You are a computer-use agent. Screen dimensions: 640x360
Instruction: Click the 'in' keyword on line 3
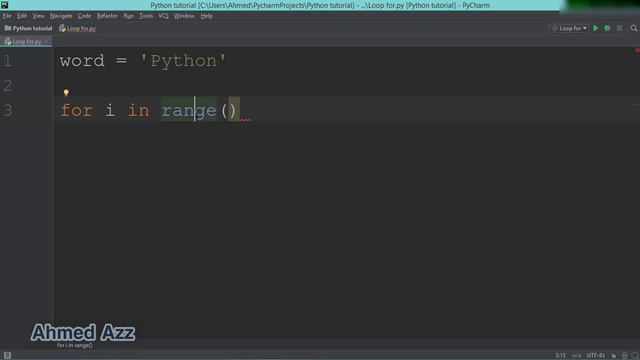coord(139,111)
